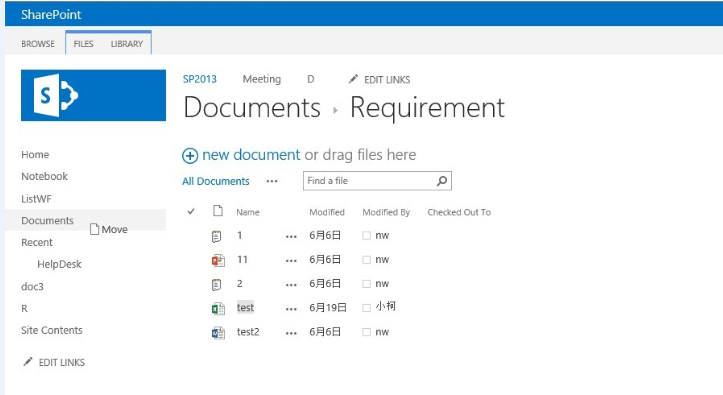Image resolution: width=723 pixels, height=395 pixels.
Task: Tick the presence checkbox beside 小柯
Action: (367, 307)
